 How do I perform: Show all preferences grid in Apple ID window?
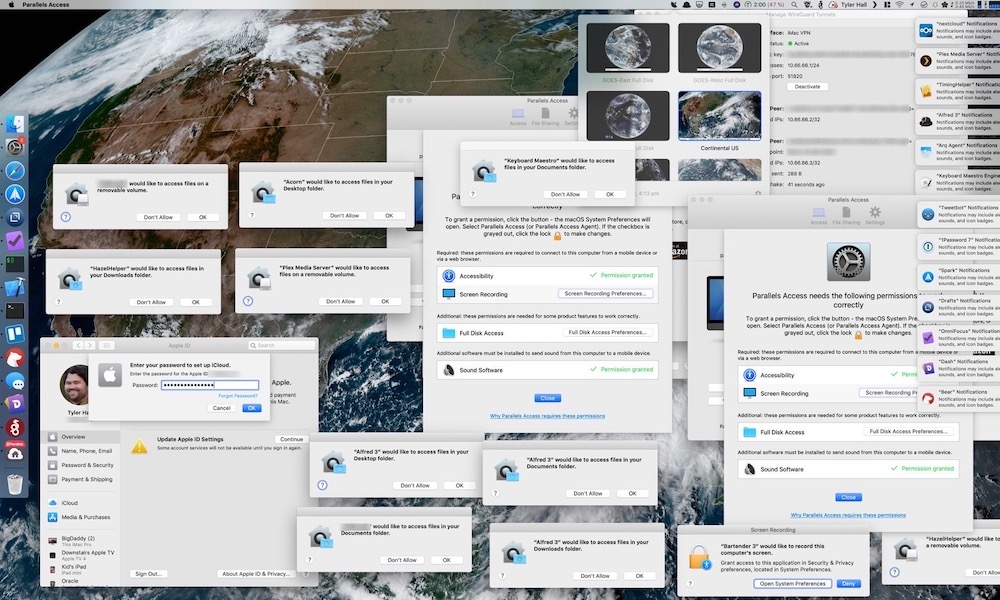coord(107,345)
